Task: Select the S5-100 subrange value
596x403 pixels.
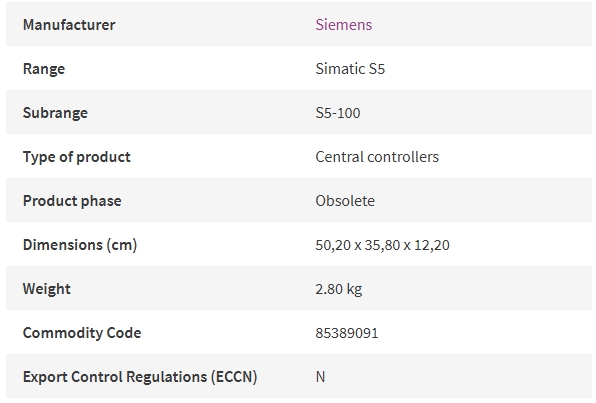Action: [338, 113]
